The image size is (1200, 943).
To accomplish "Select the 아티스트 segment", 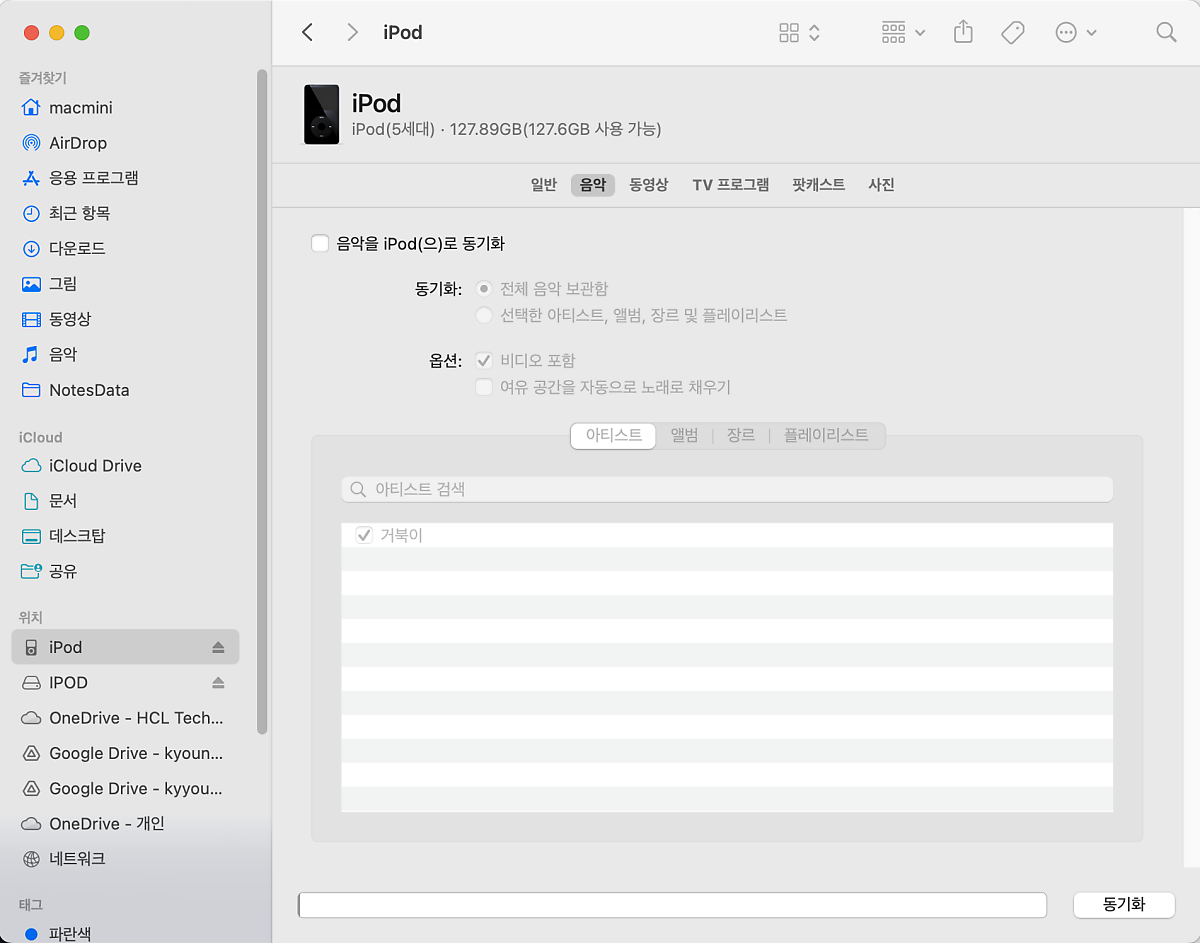I will pos(613,436).
